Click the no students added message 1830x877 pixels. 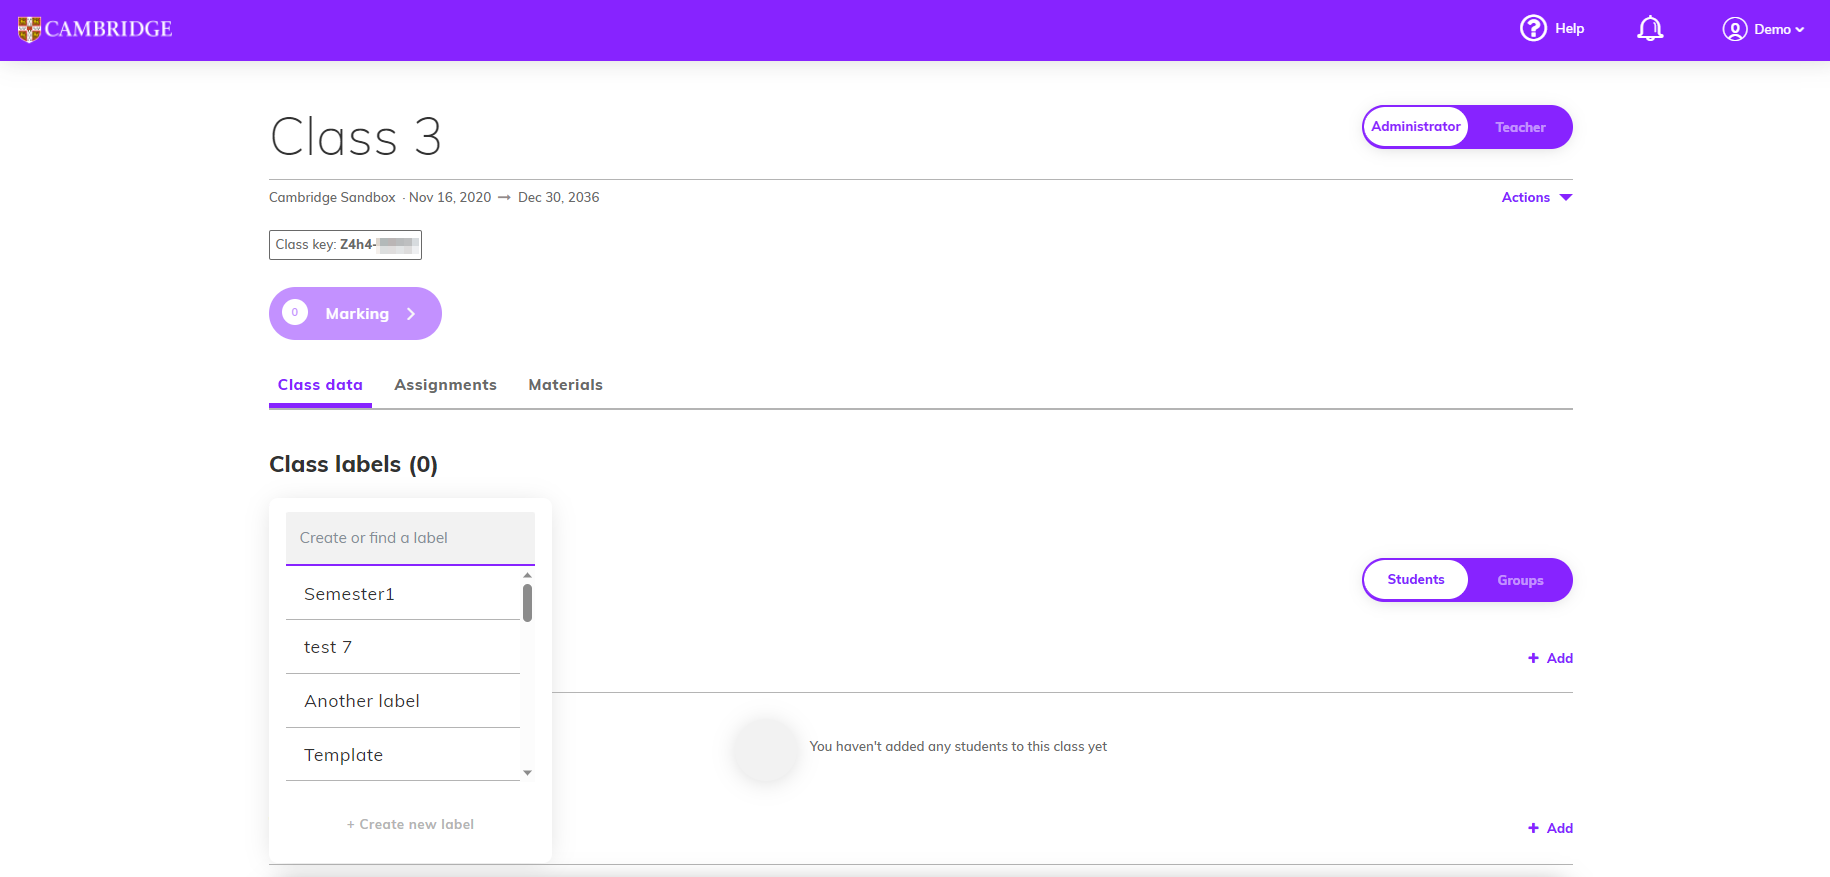958,747
